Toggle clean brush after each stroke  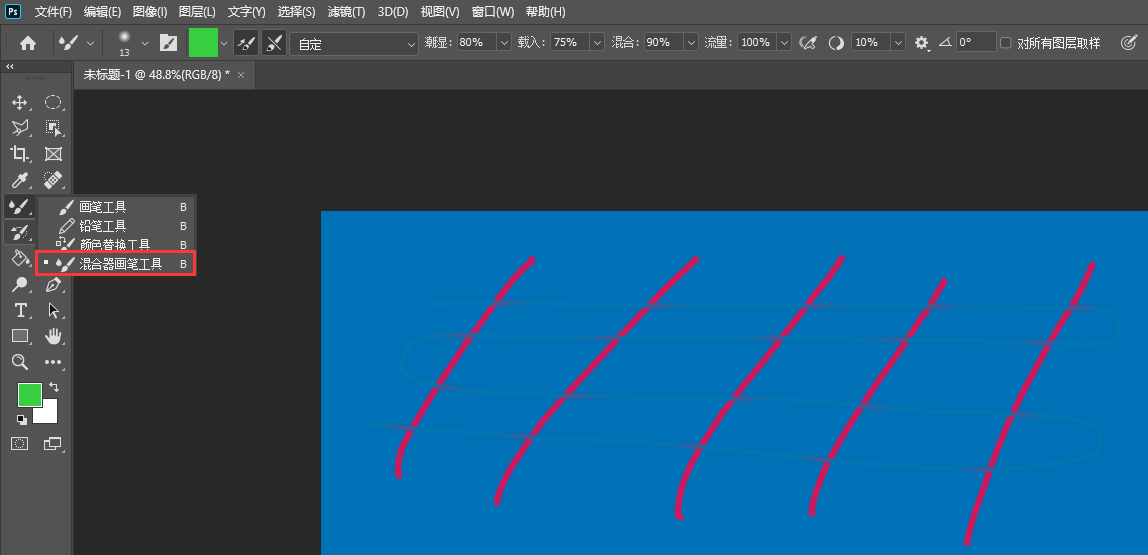[x=274, y=43]
